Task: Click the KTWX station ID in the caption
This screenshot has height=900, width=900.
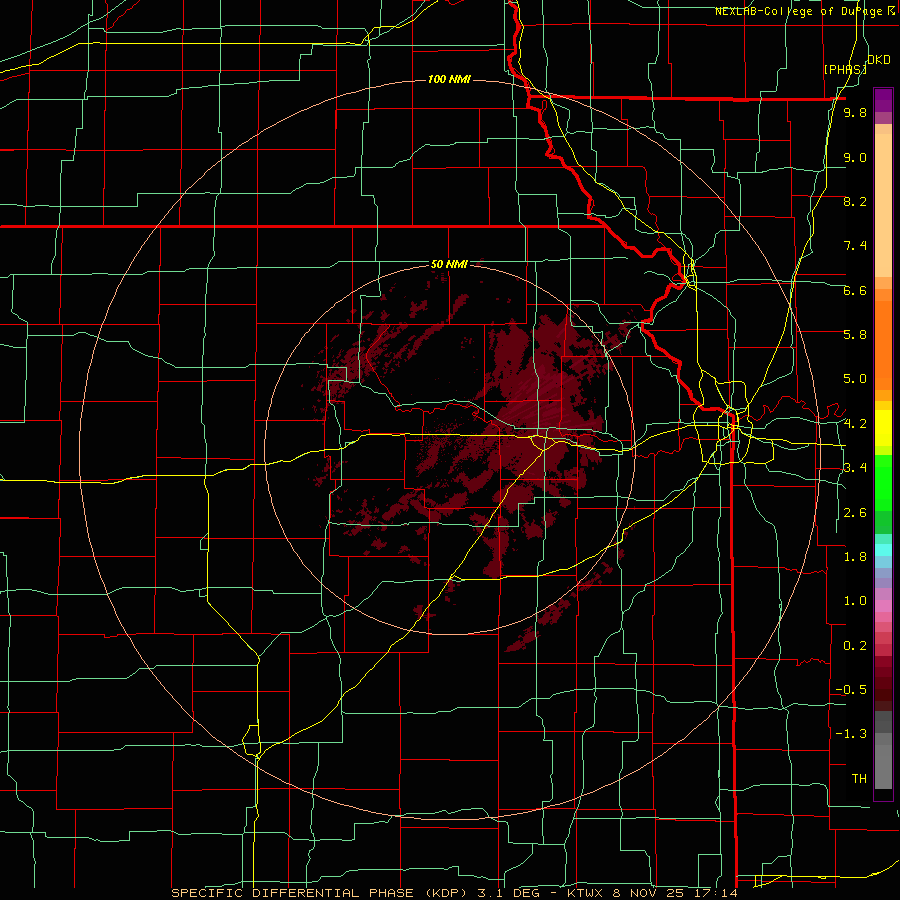Action: tap(584, 893)
